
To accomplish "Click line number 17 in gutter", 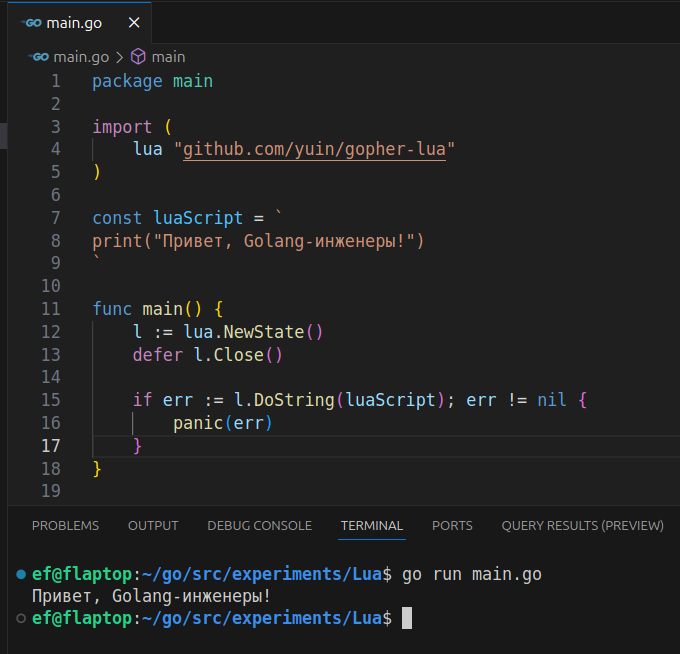I will point(51,446).
